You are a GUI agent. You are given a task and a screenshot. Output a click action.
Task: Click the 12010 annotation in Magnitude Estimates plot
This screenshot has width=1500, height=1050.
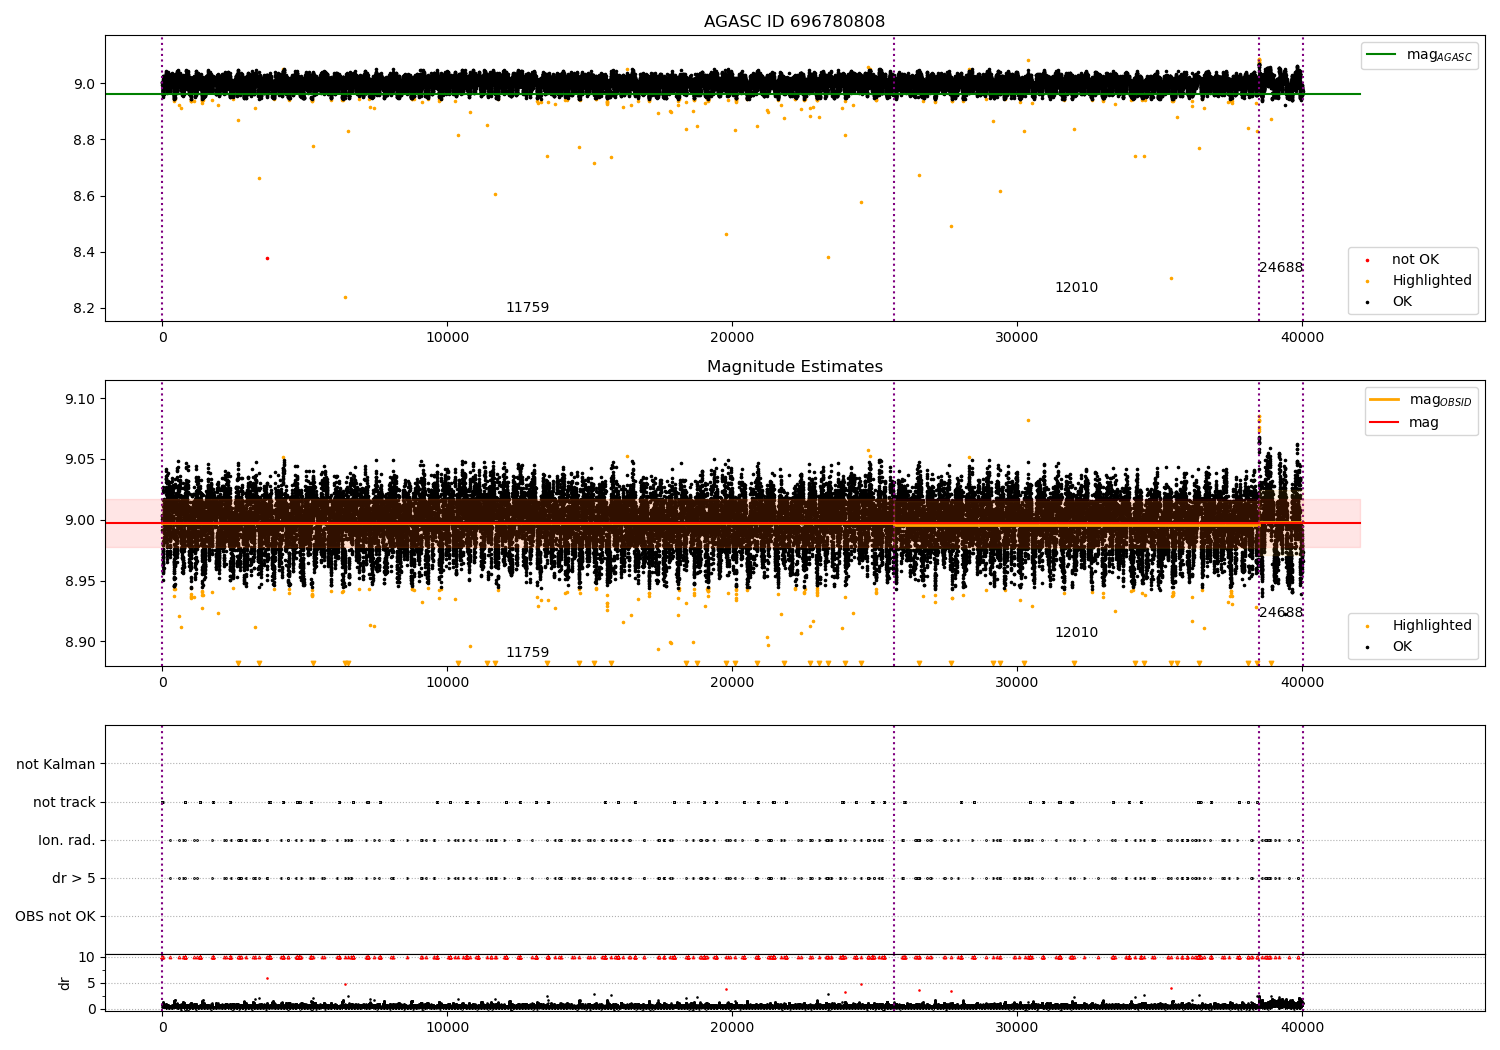1076,633
